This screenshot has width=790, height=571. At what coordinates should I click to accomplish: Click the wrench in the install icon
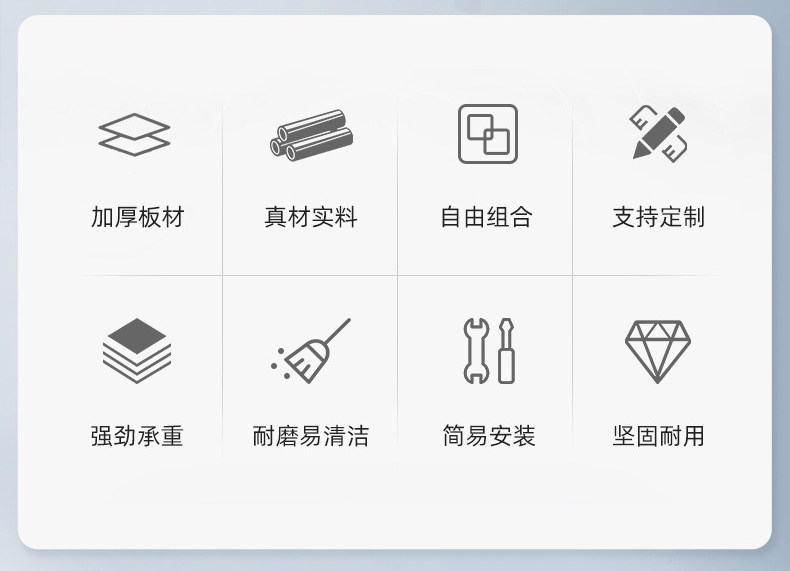476,350
